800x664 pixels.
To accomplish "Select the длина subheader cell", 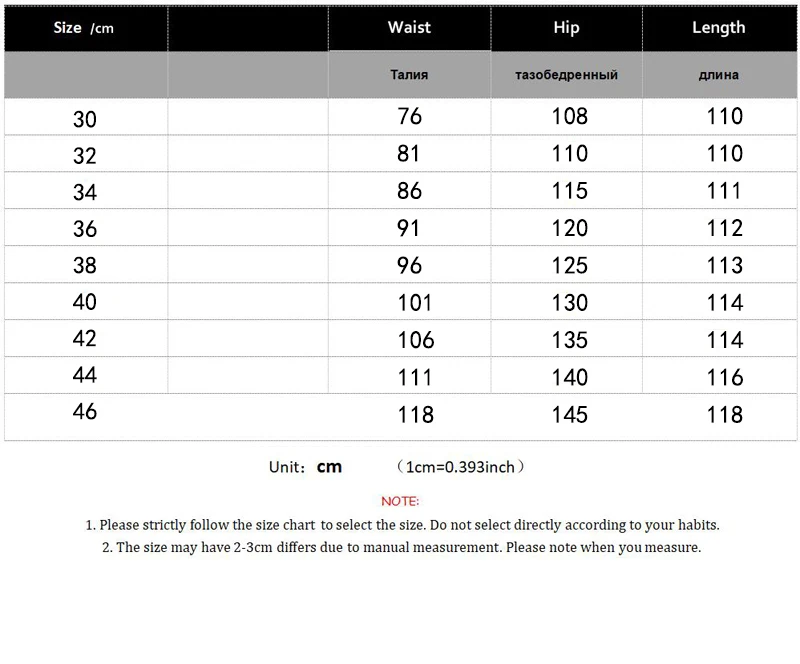I will (718, 75).
